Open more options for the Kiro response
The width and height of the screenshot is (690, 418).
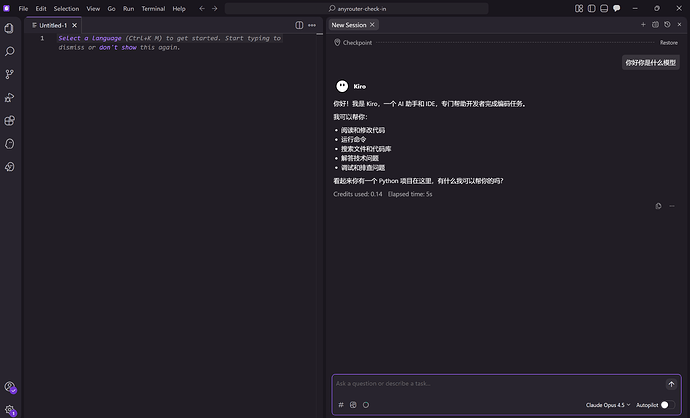(x=672, y=206)
